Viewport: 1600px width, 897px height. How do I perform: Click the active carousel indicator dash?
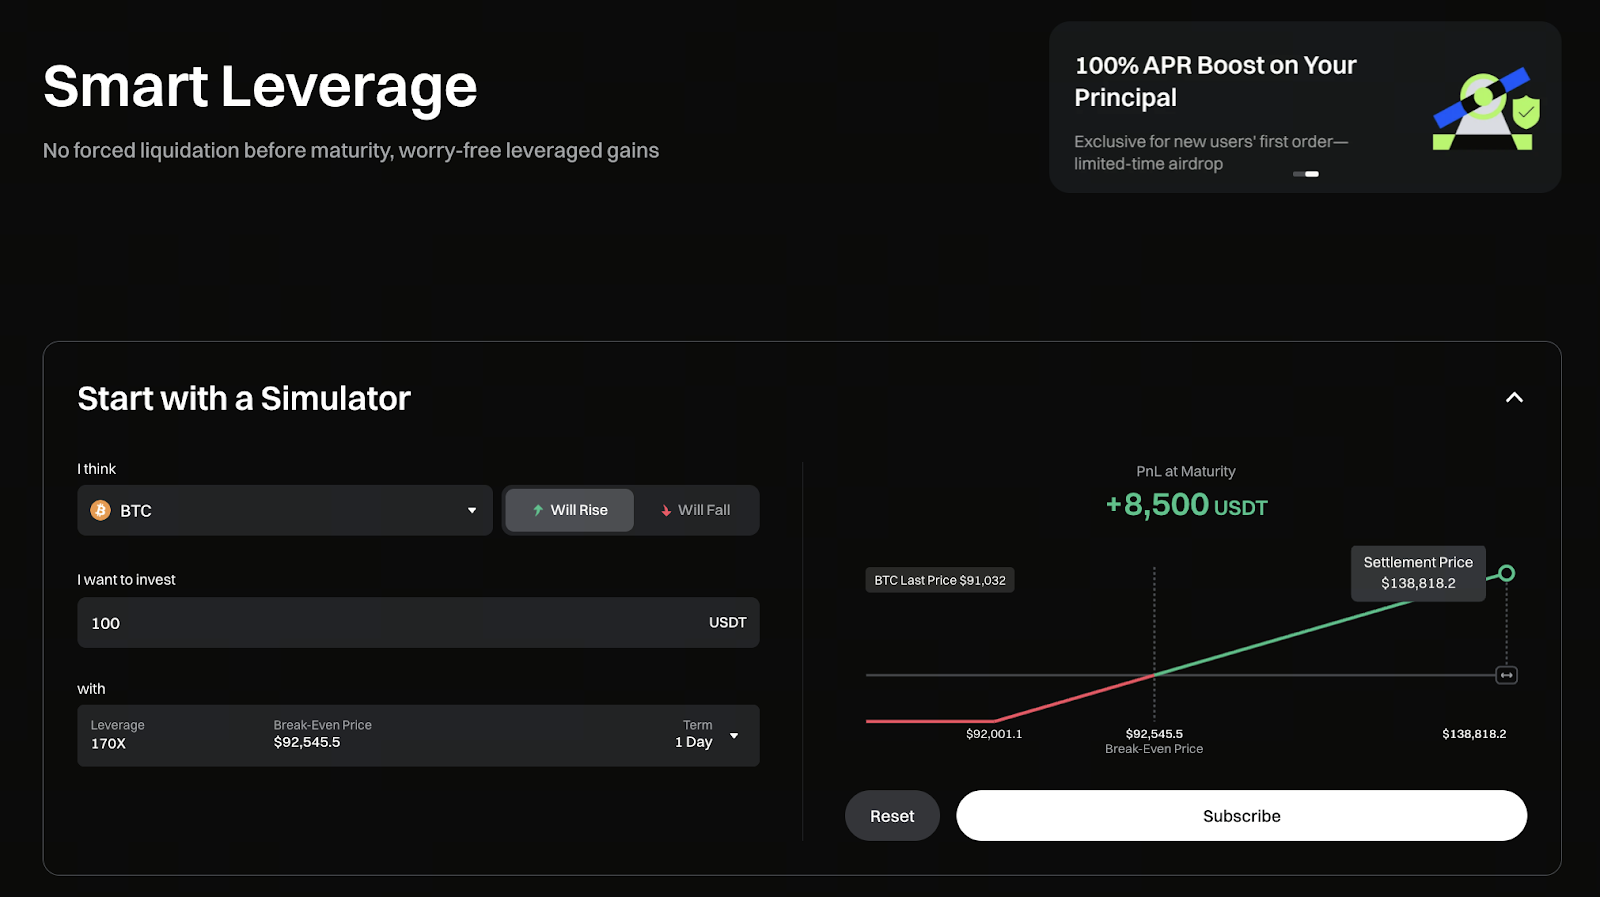coord(1312,174)
